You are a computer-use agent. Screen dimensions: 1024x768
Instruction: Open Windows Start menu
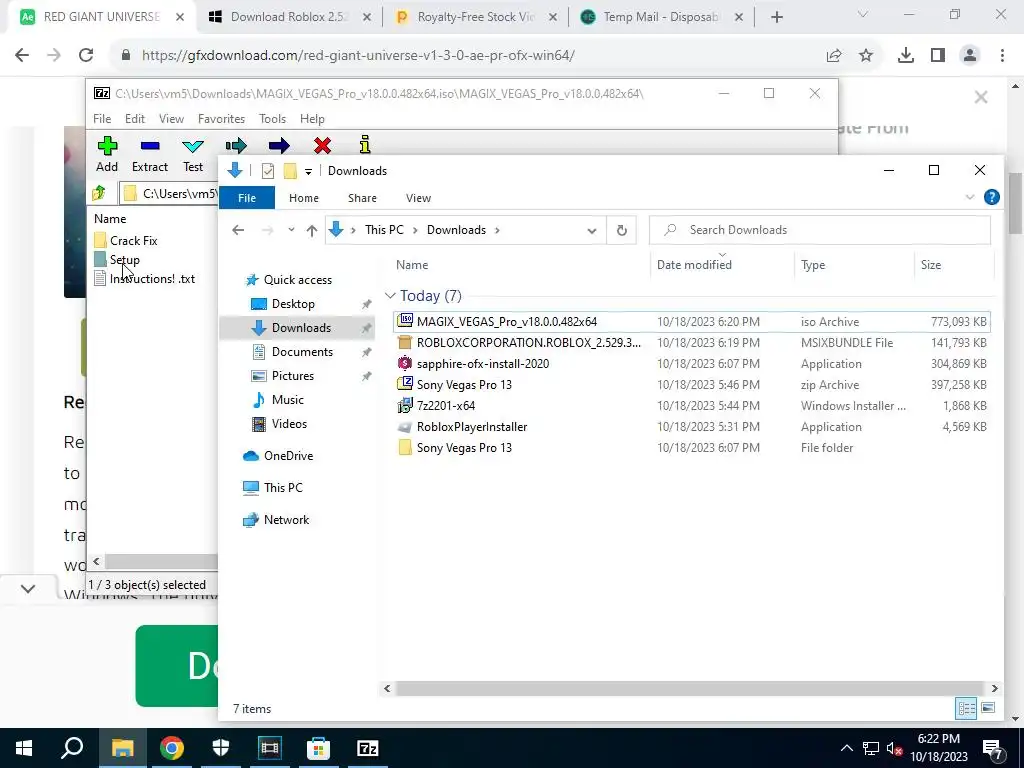pos(24,748)
